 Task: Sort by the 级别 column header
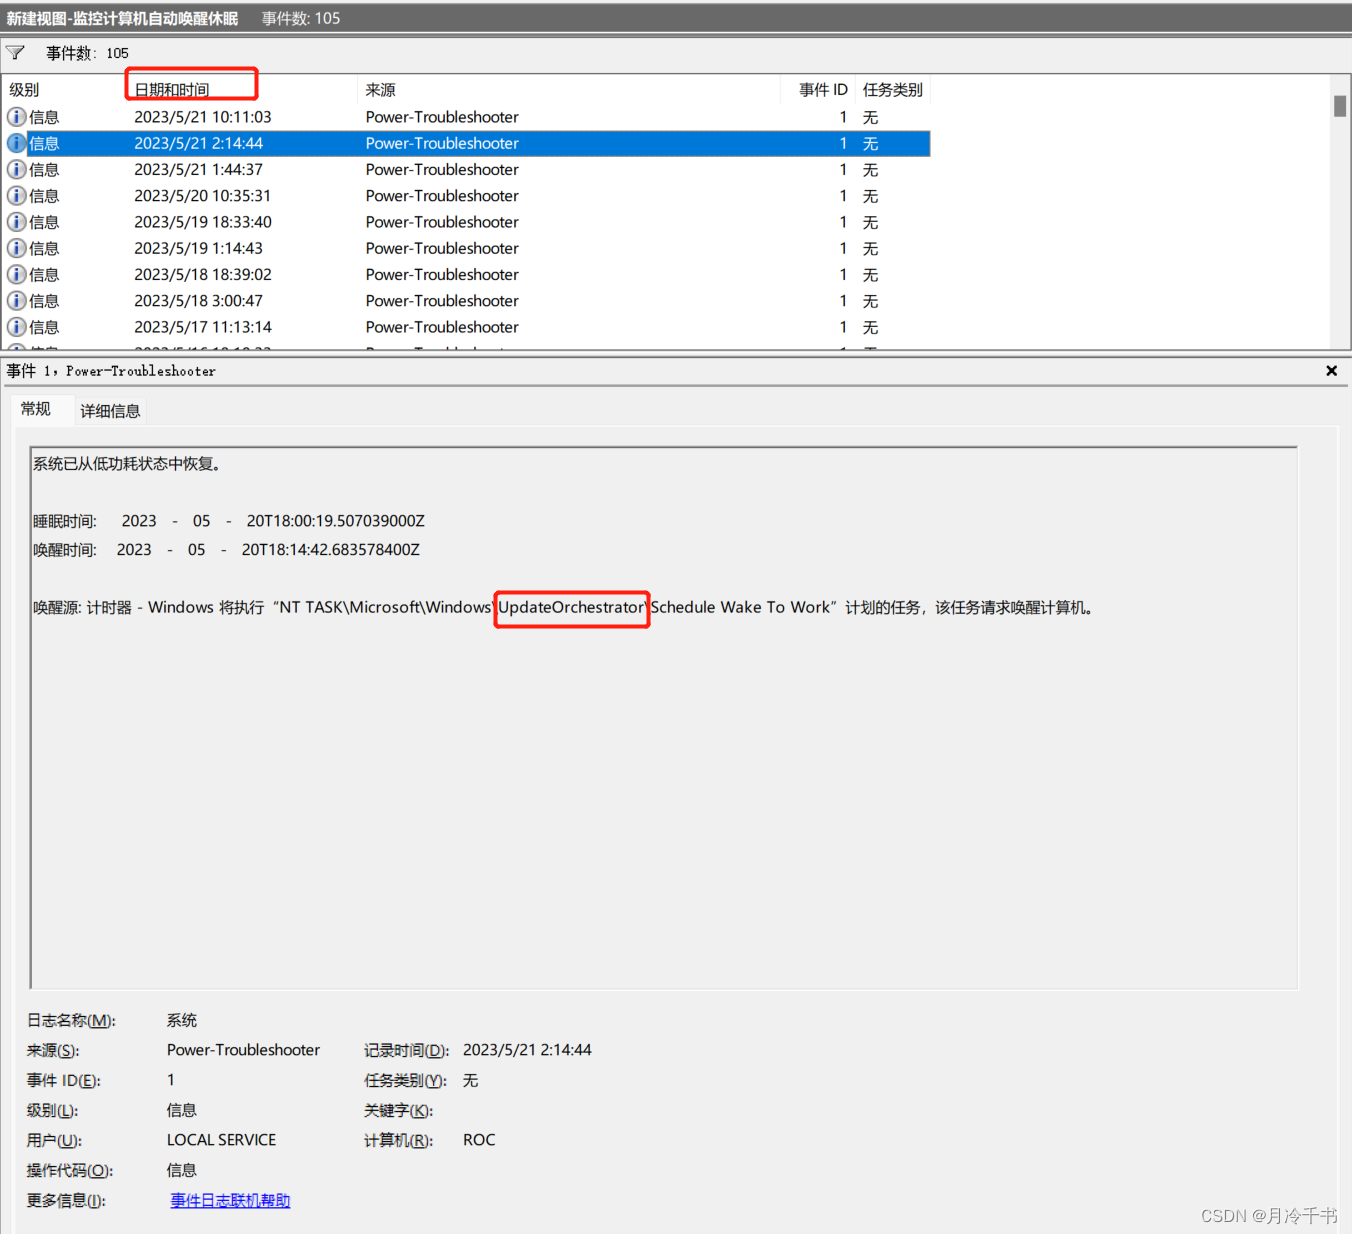tap(62, 90)
